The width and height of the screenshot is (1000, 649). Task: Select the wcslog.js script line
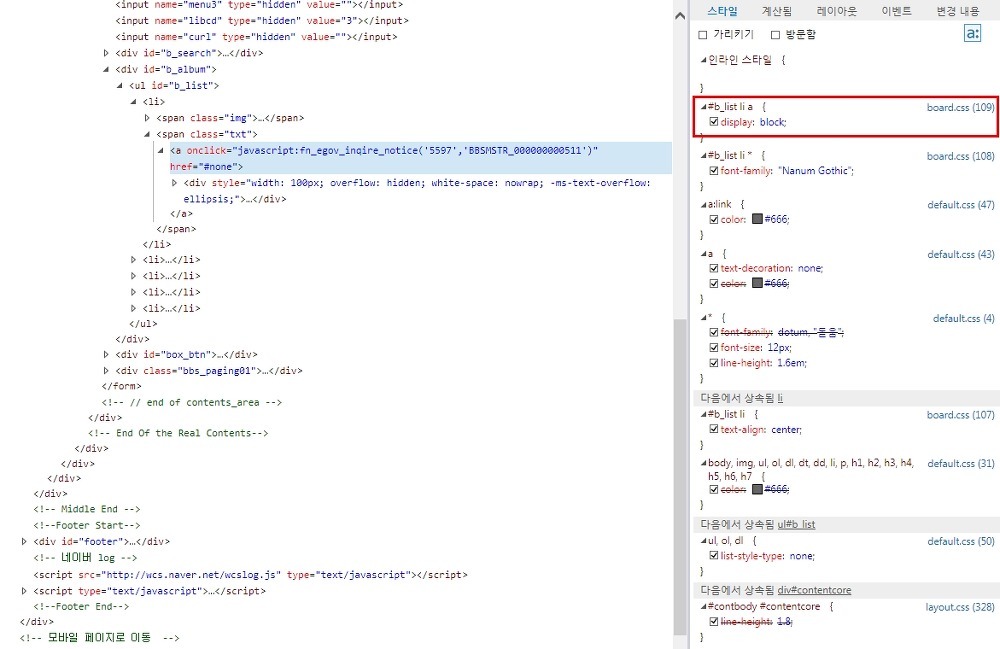tap(250, 574)
